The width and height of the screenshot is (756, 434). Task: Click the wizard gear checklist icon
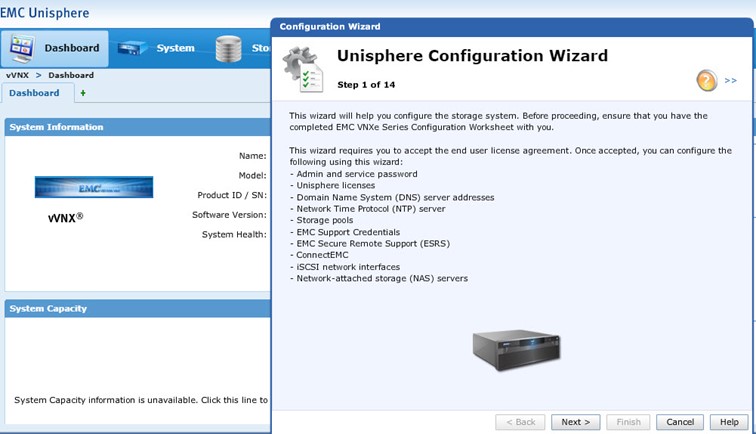(x=303, y=69)
